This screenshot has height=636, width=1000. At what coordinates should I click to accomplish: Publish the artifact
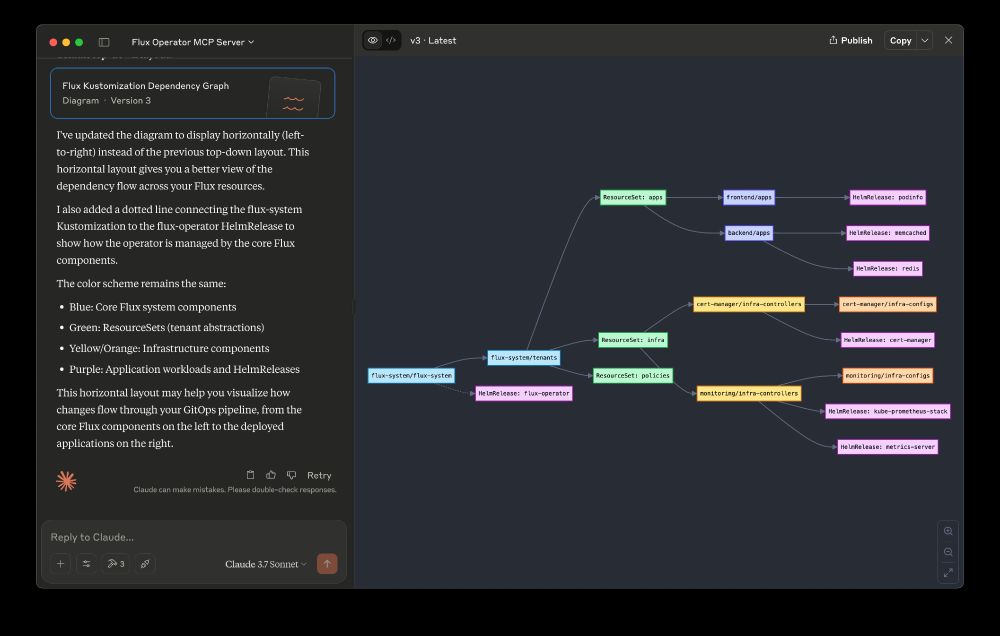851,40
